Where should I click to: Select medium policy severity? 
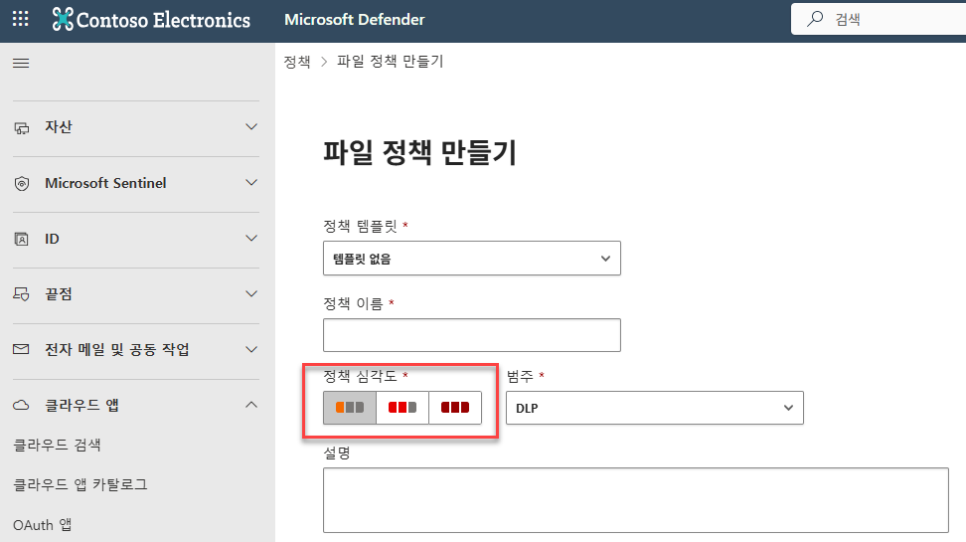[402, 408]
